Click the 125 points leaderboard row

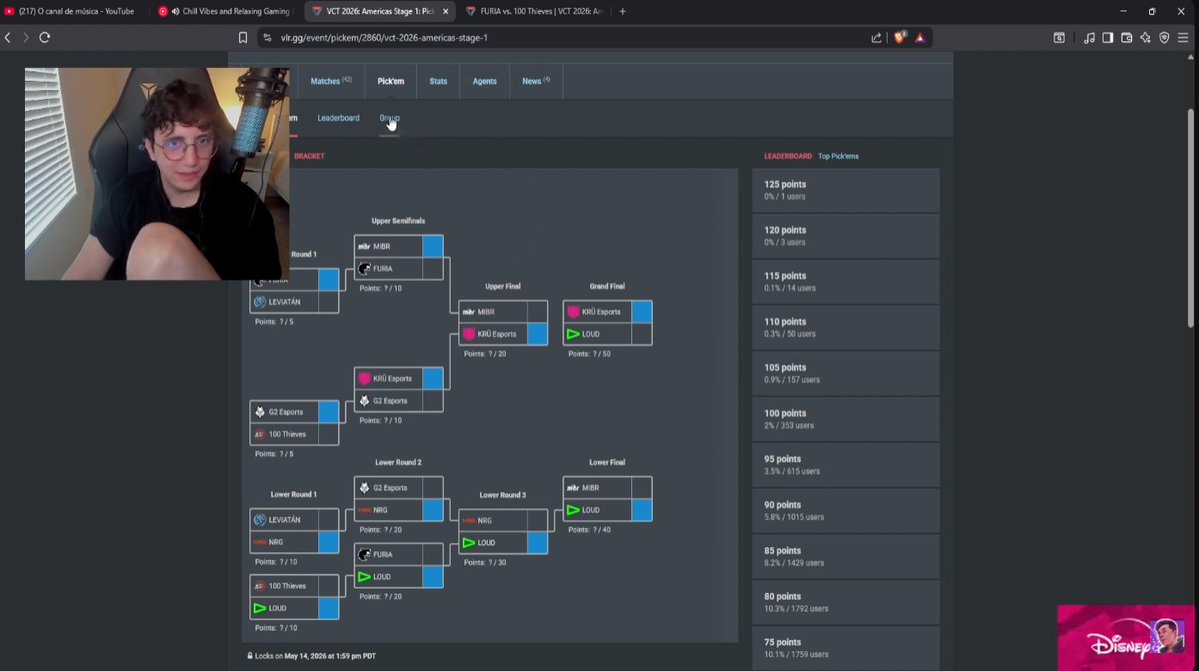tap(846, 190)
